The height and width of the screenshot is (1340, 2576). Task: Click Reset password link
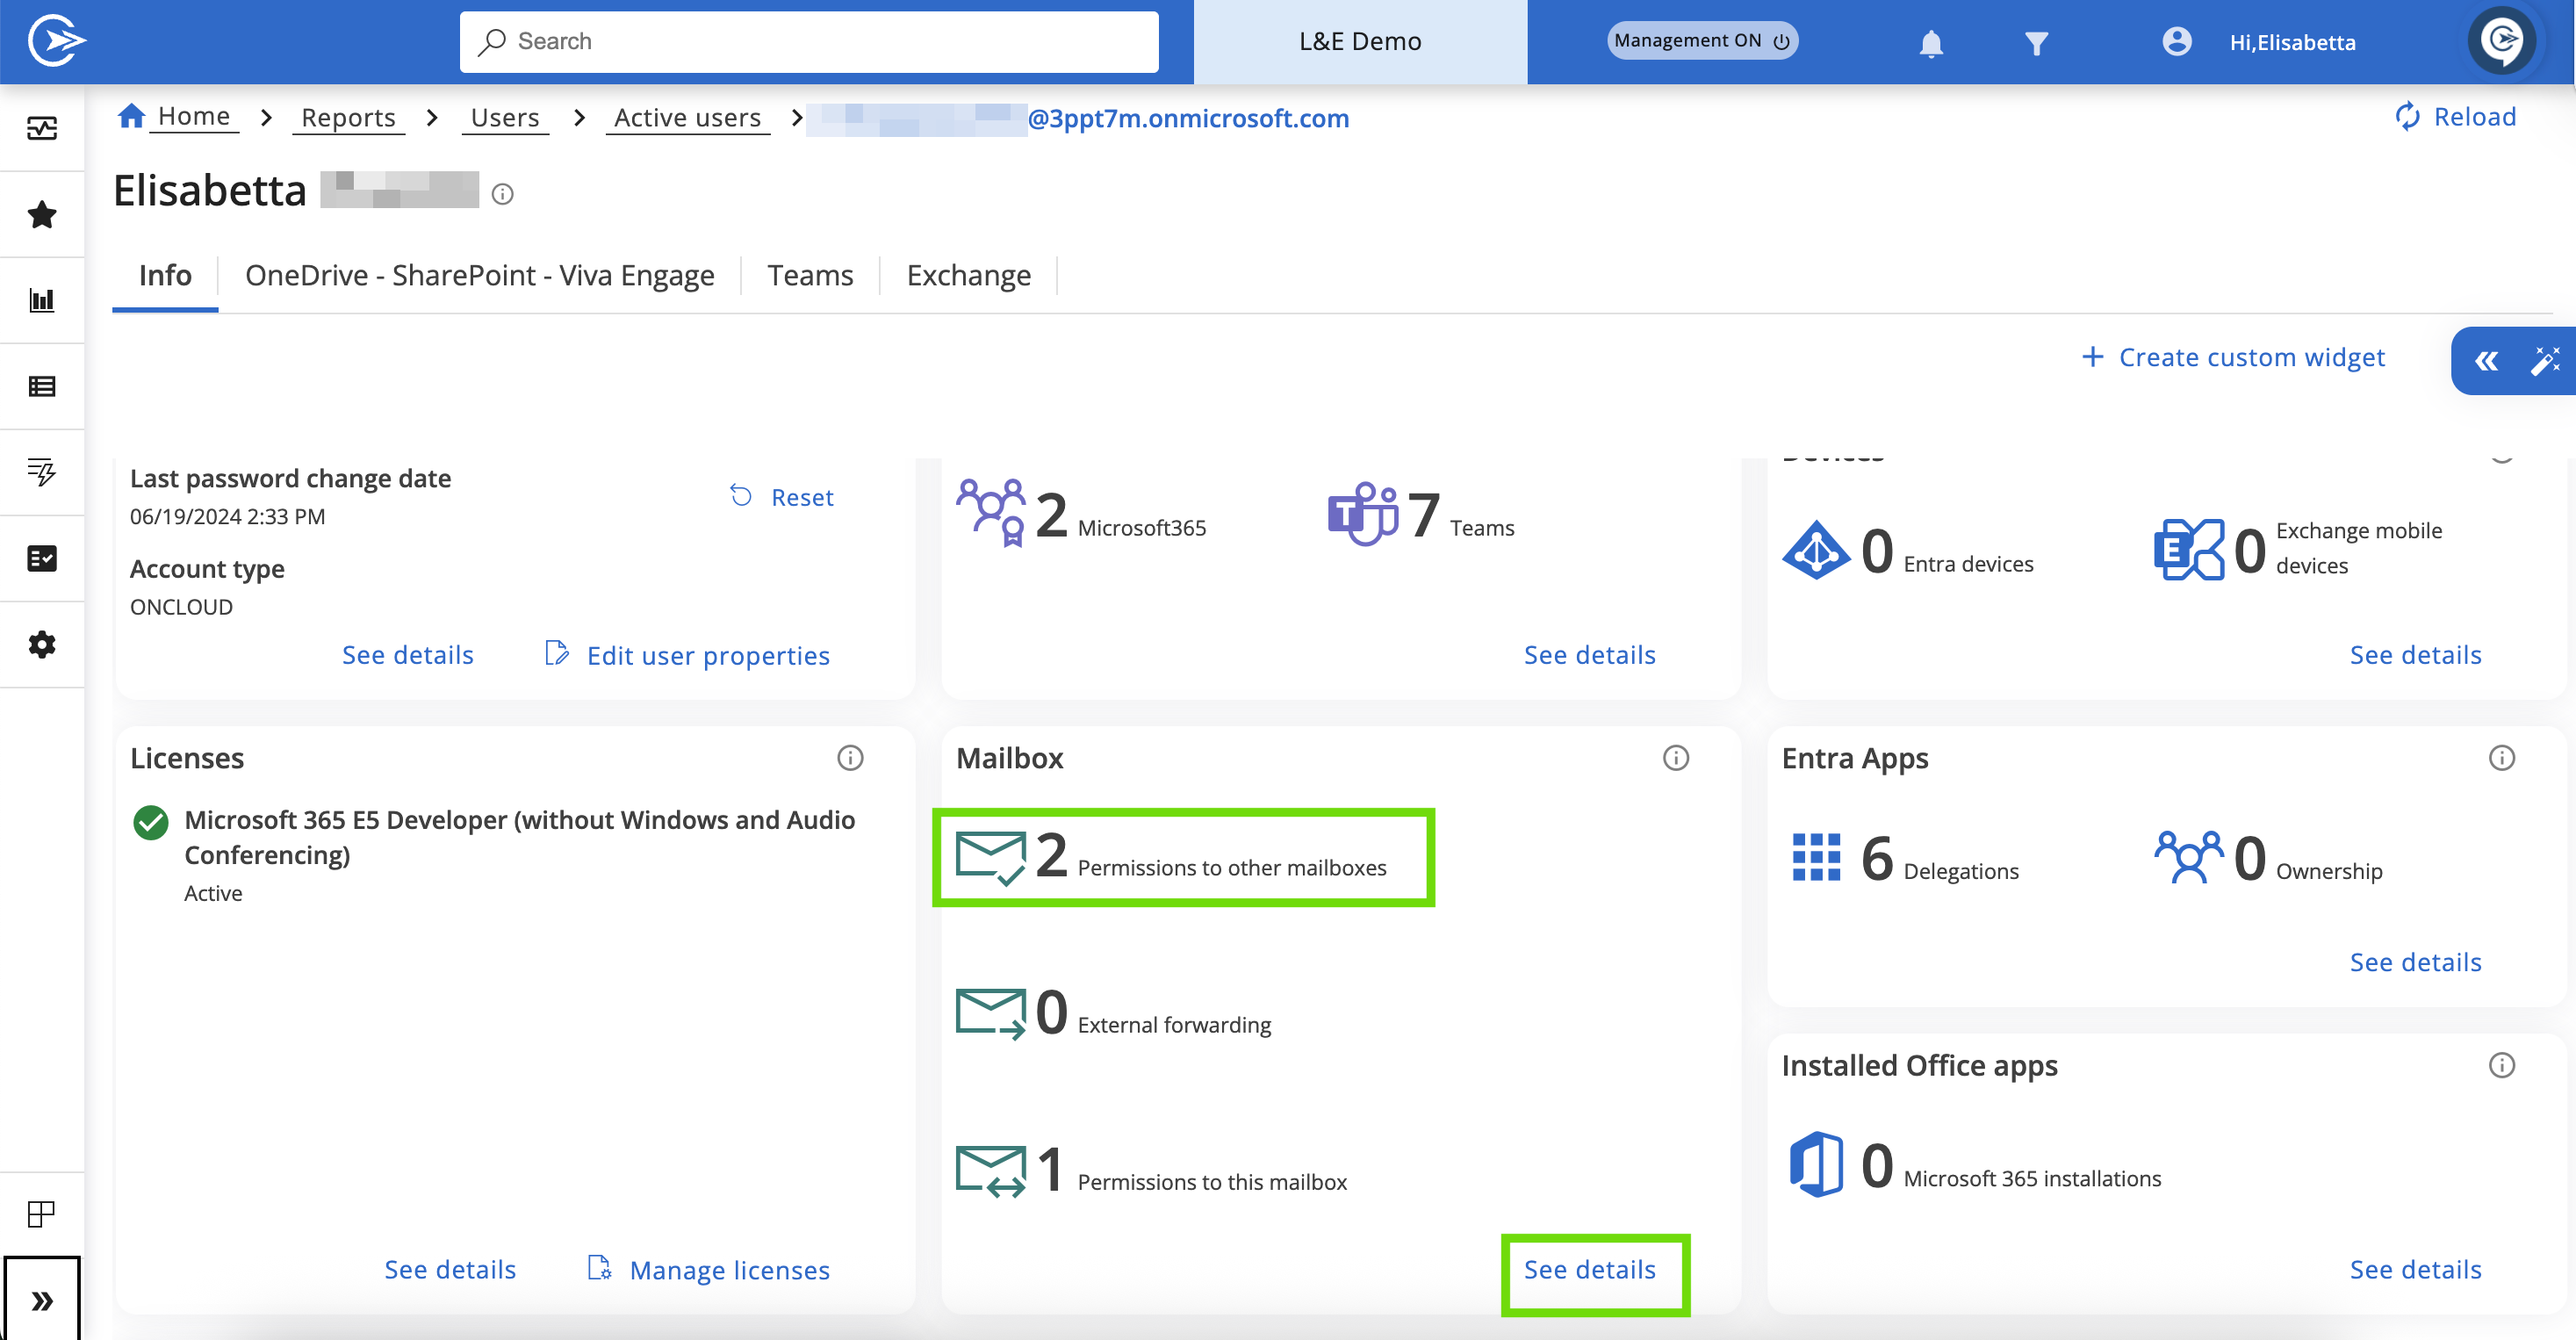[x=782, y=497]
